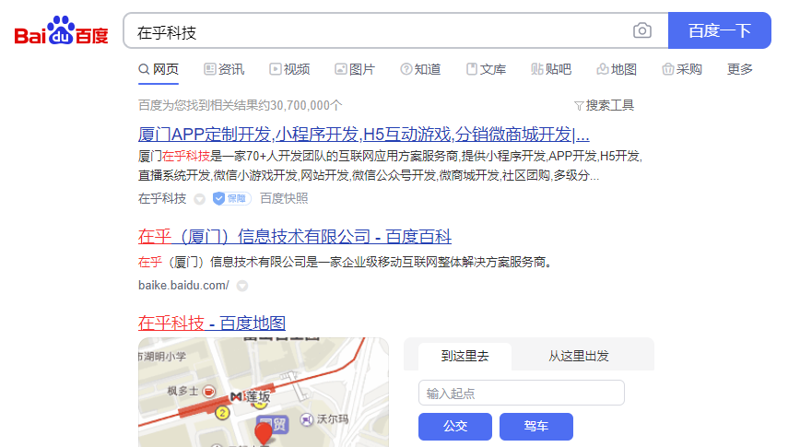Screen dimensions: 800x447
Task: Click the baike.baidu.com/ source URL
Action: tap(184, 285)
